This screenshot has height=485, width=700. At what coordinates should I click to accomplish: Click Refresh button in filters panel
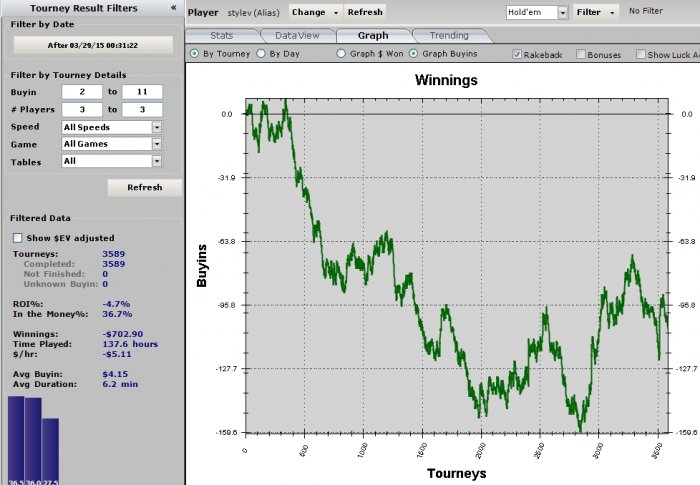[145, 188]
